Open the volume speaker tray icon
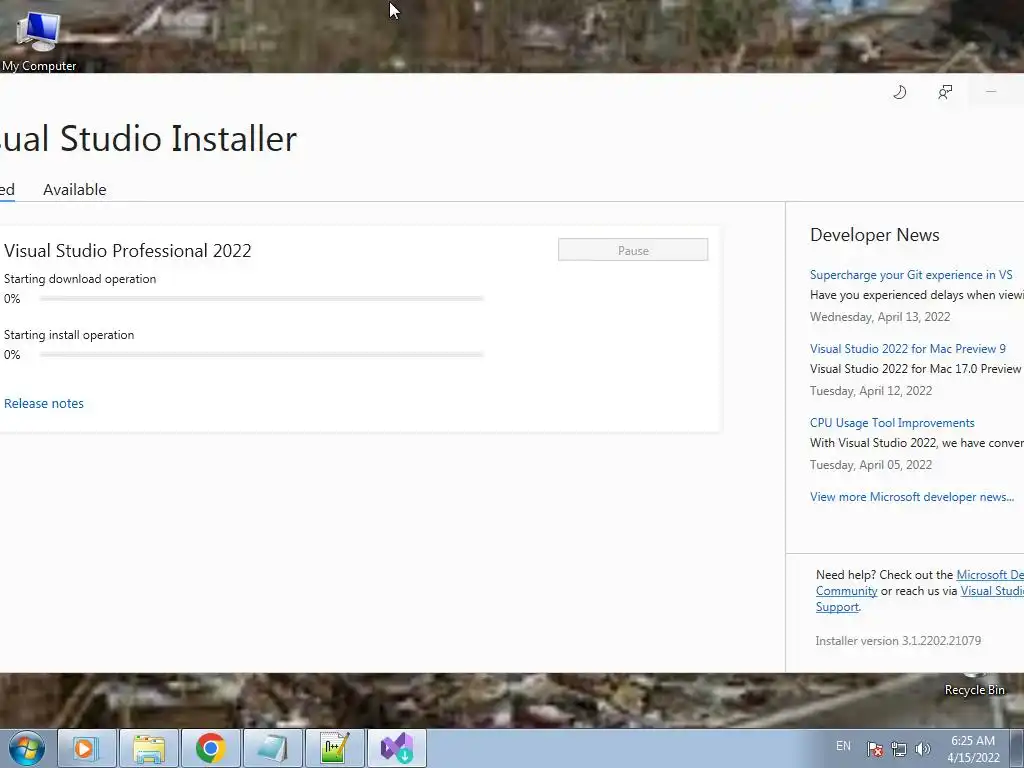Screen dimensions: 1024x768 (x=922, y=748)
